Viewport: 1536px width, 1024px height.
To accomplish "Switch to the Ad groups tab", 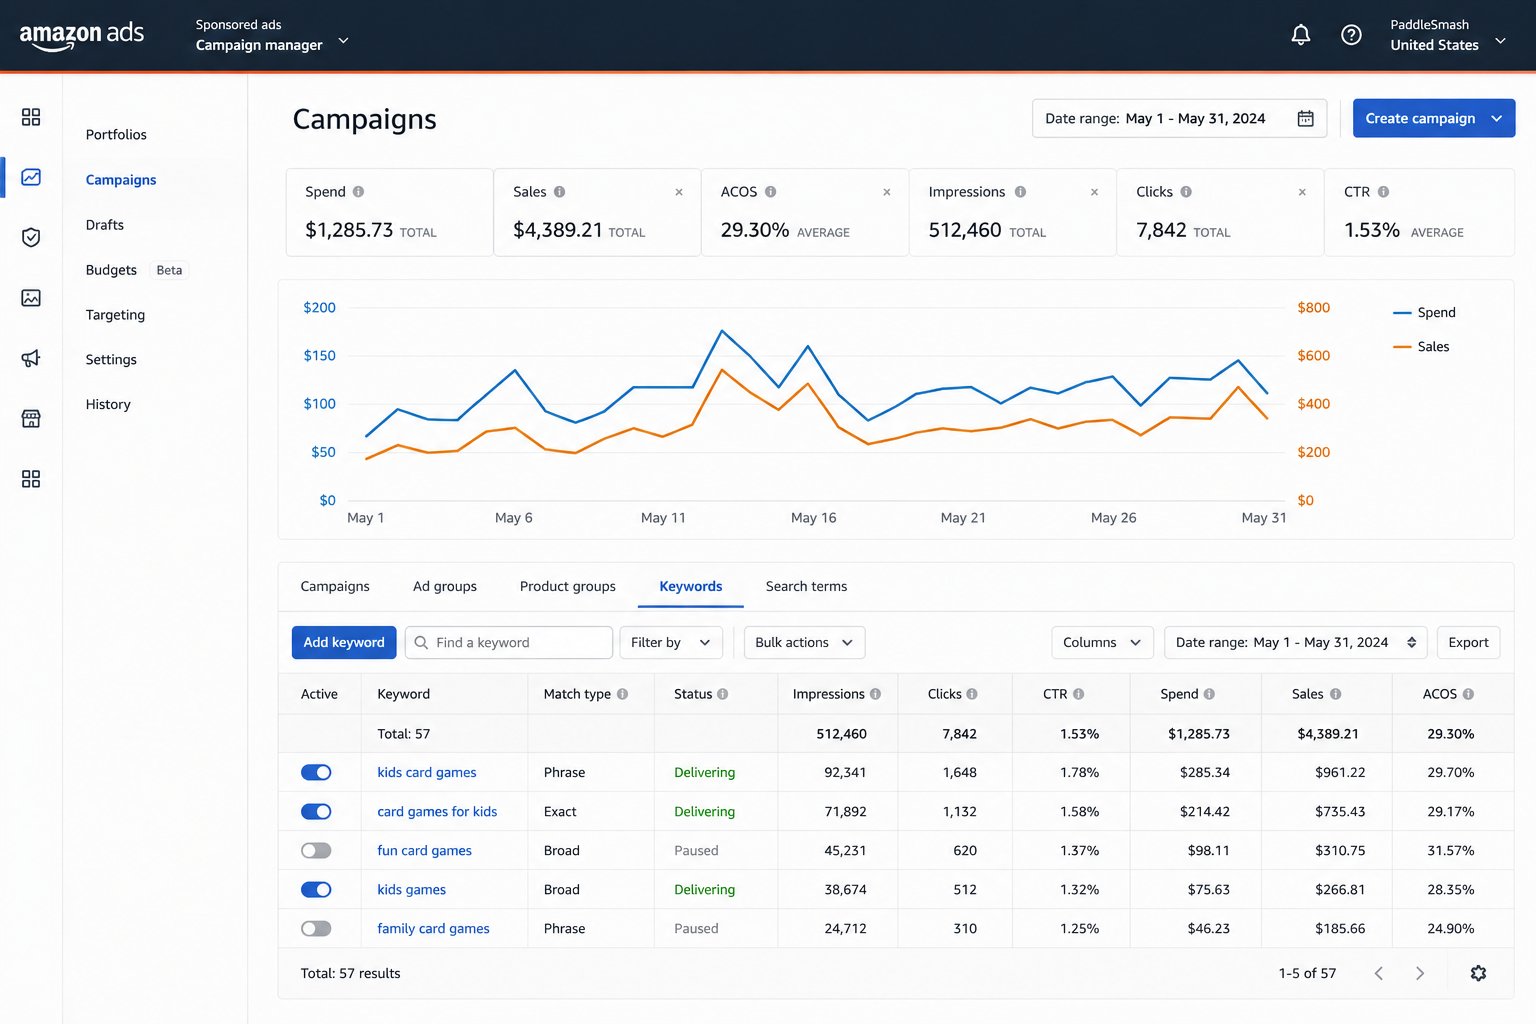I will pyautogui.click(x=445, y=586).
